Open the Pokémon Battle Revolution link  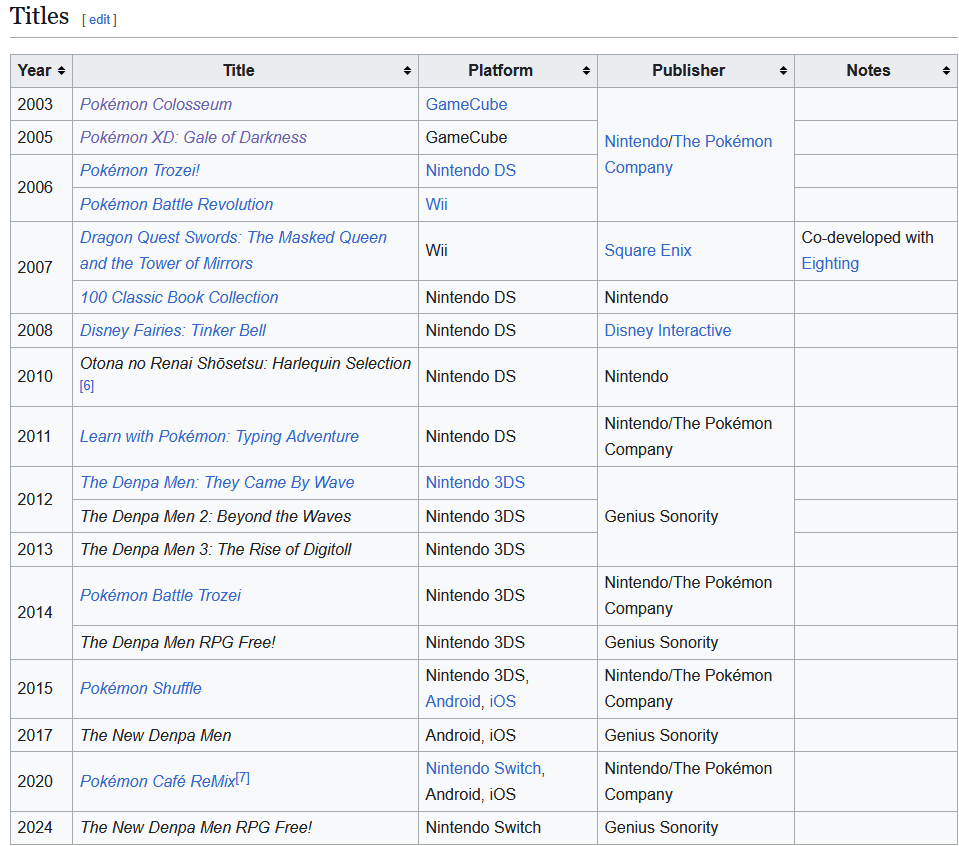(177, 204)
